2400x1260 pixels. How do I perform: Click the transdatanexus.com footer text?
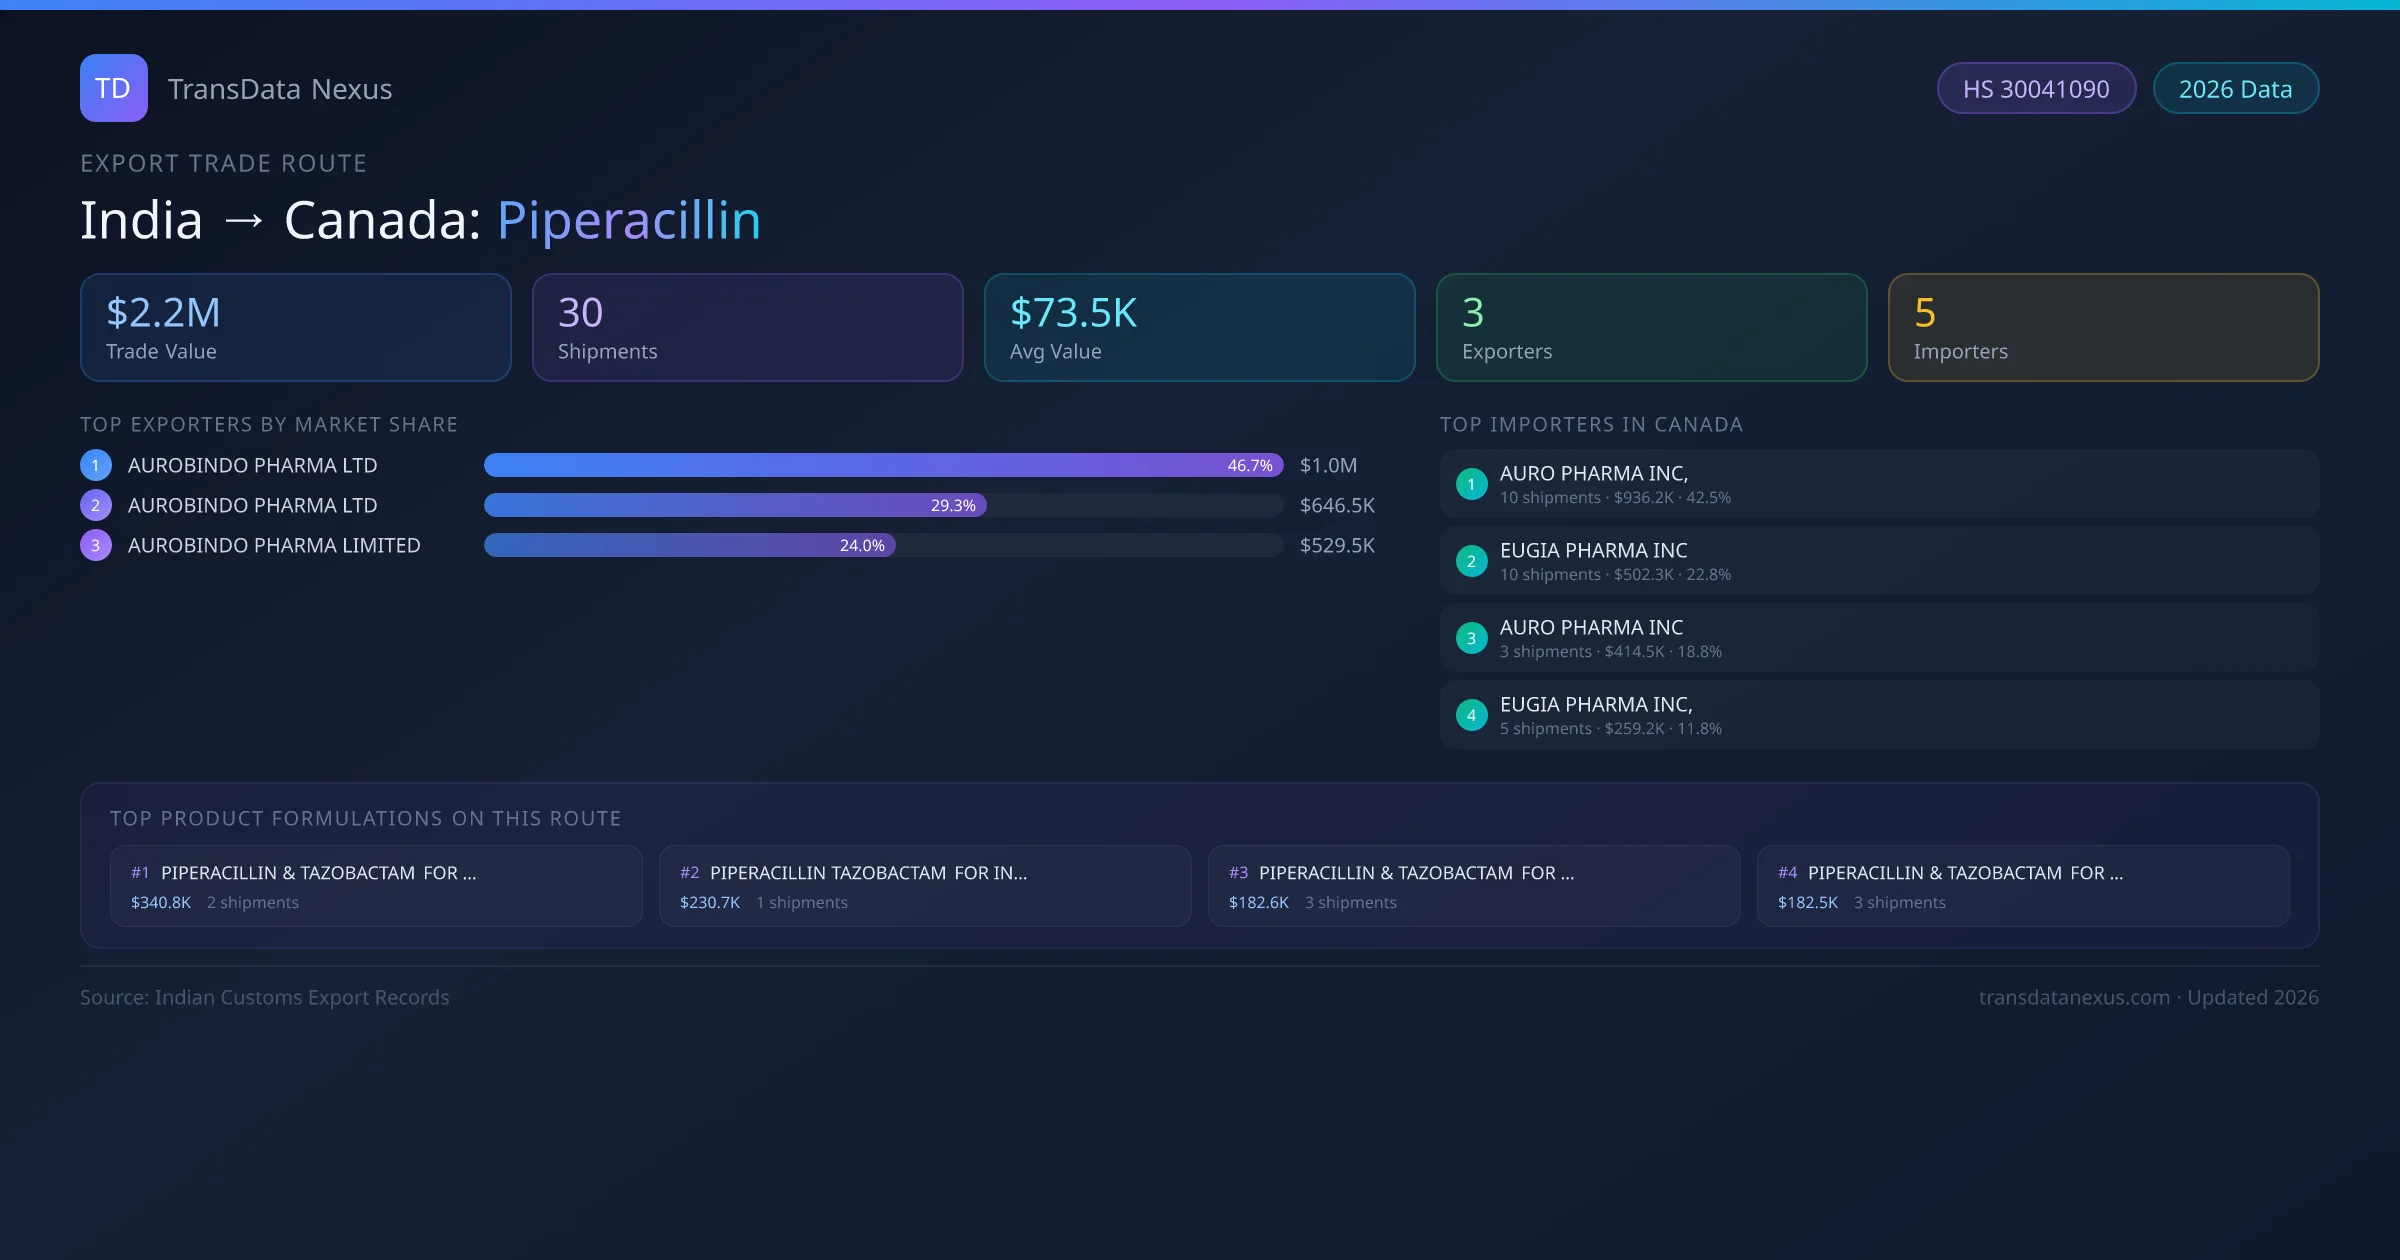[x=2073, y=997]
